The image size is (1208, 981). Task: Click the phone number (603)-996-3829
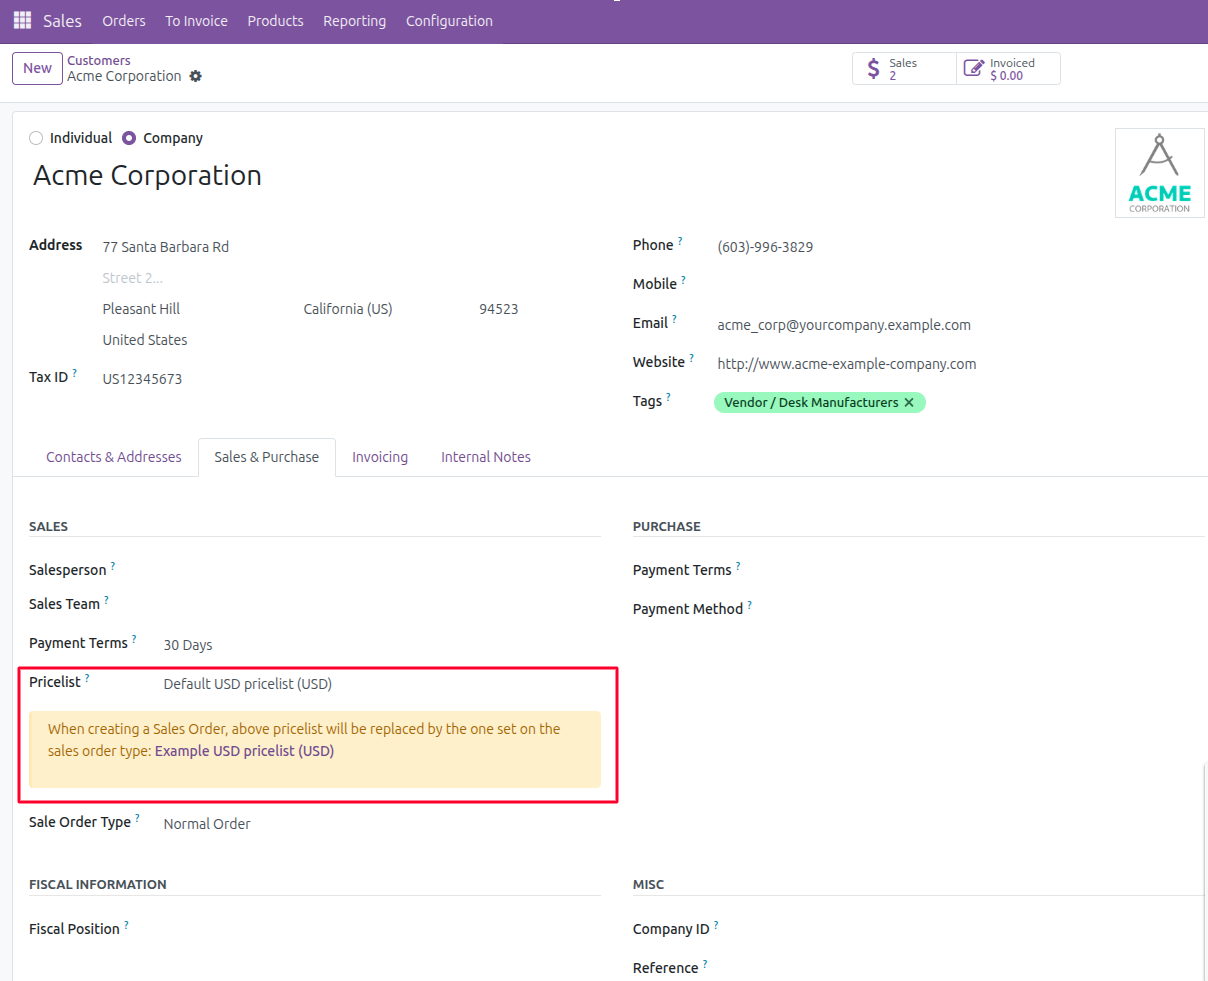pos(765,247)
